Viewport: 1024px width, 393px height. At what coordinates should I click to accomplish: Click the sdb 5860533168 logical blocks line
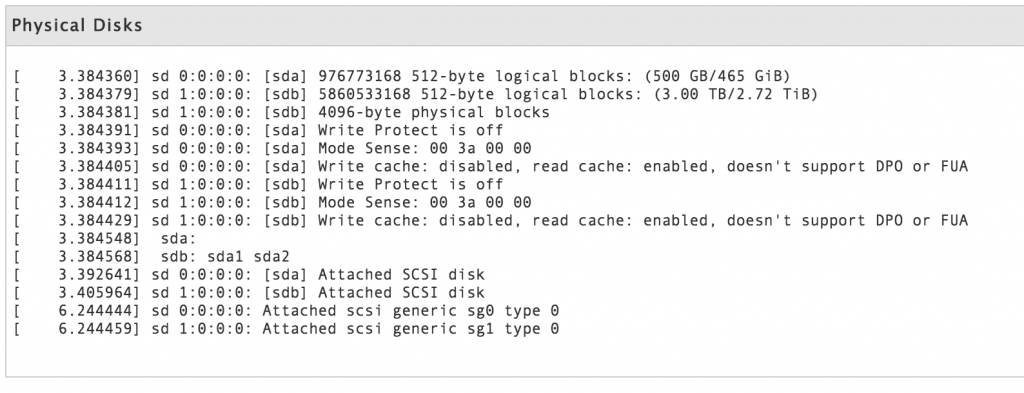415,95
